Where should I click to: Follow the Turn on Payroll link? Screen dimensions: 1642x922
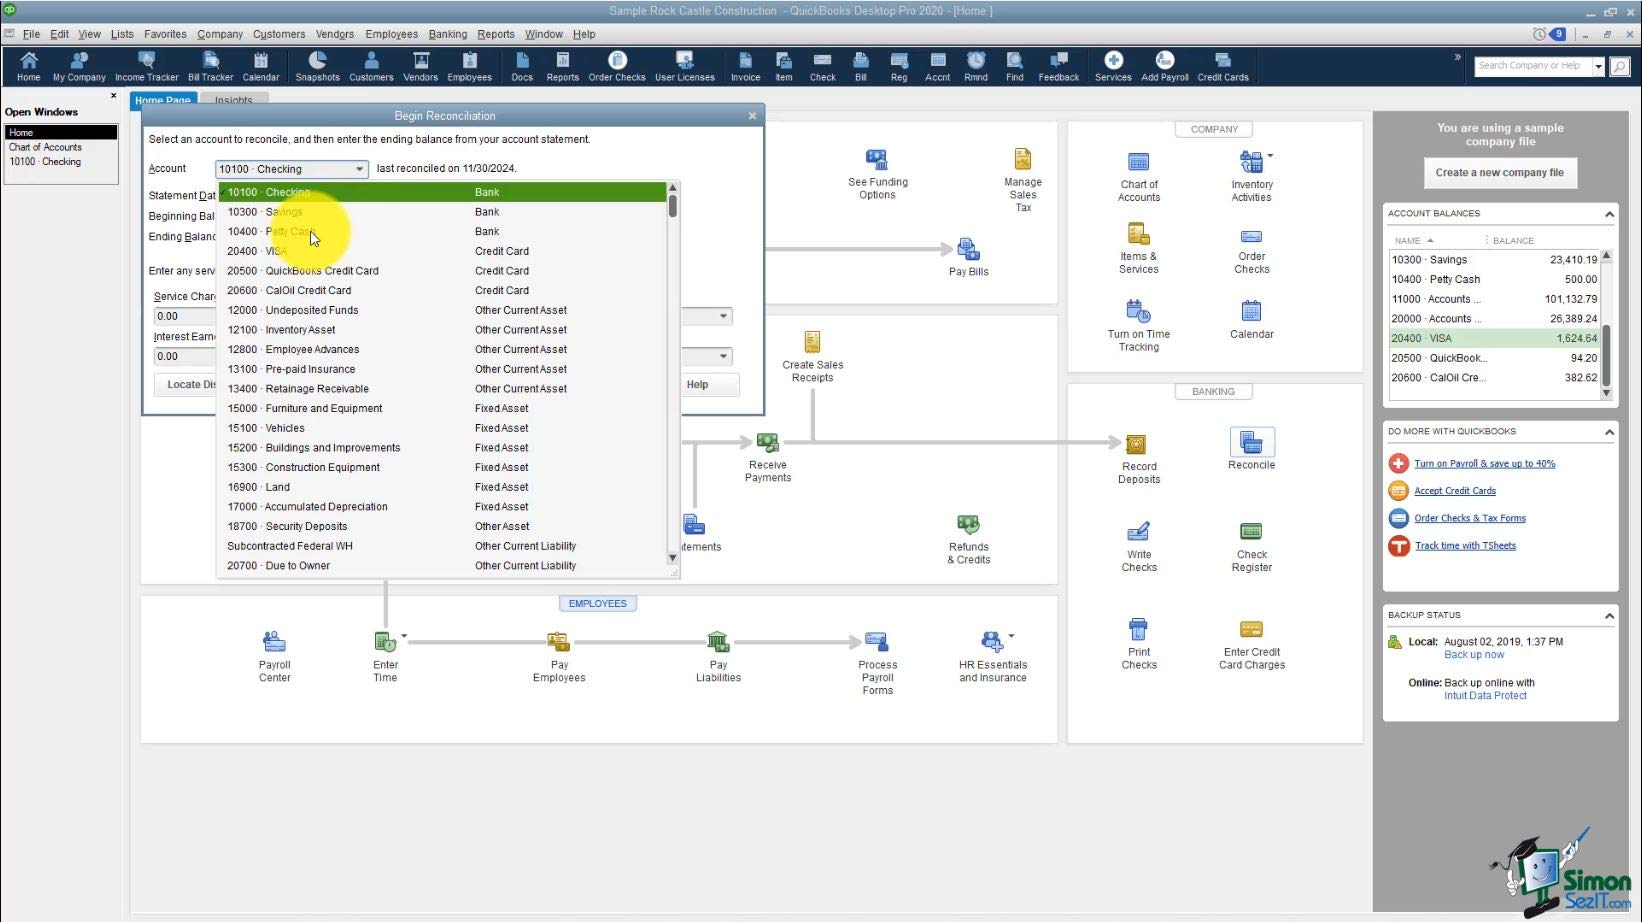click(x=1484, y=464)
